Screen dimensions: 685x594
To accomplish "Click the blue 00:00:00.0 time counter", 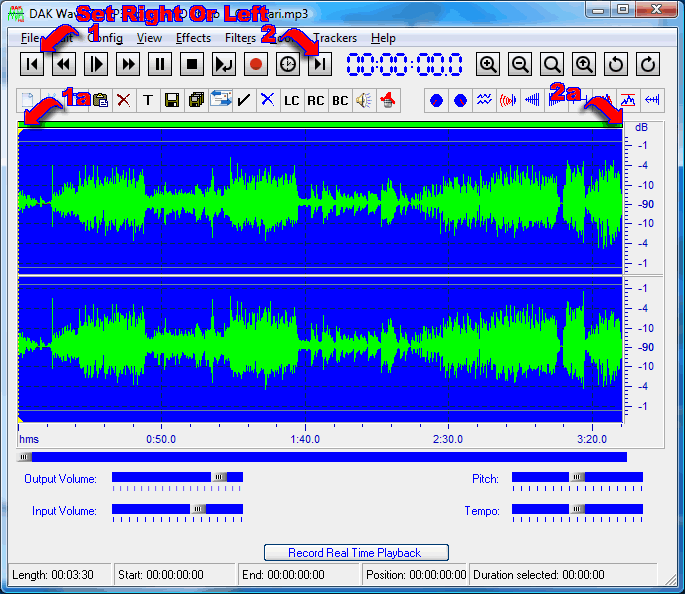I will click(x=405, y=65).
